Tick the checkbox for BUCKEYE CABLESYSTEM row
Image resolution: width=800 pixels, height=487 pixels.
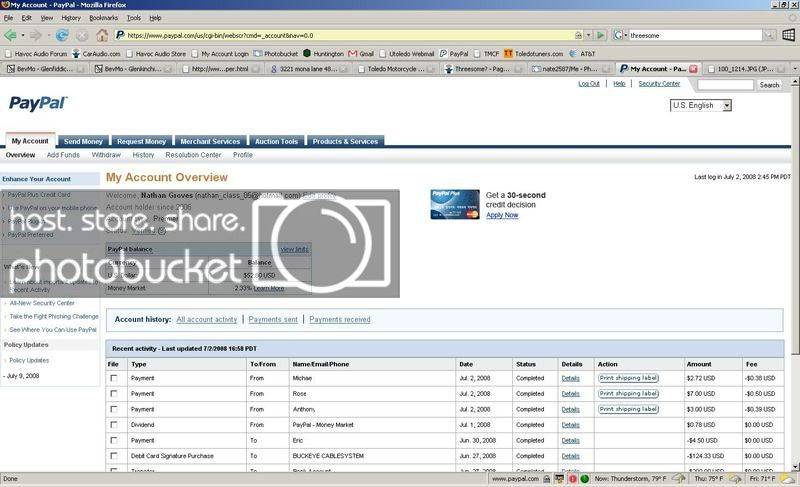113,455
